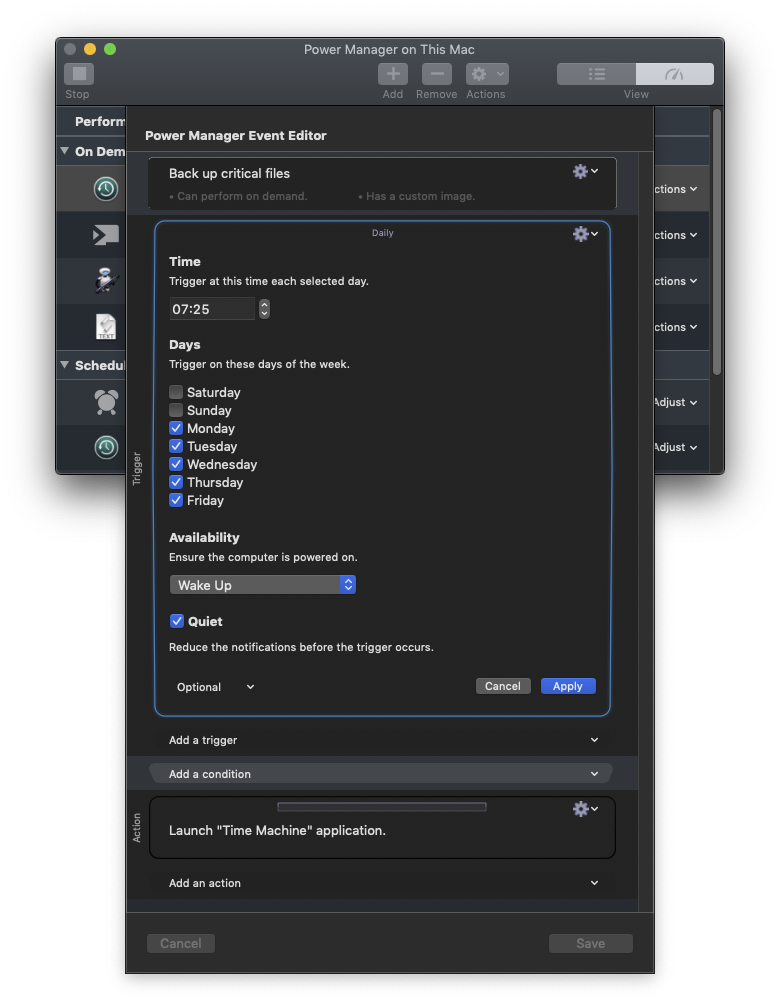This screenshot has height=1000, width=780.
Task: Open the upper Adjust dropdown in main window
Action: click(675, 402)
